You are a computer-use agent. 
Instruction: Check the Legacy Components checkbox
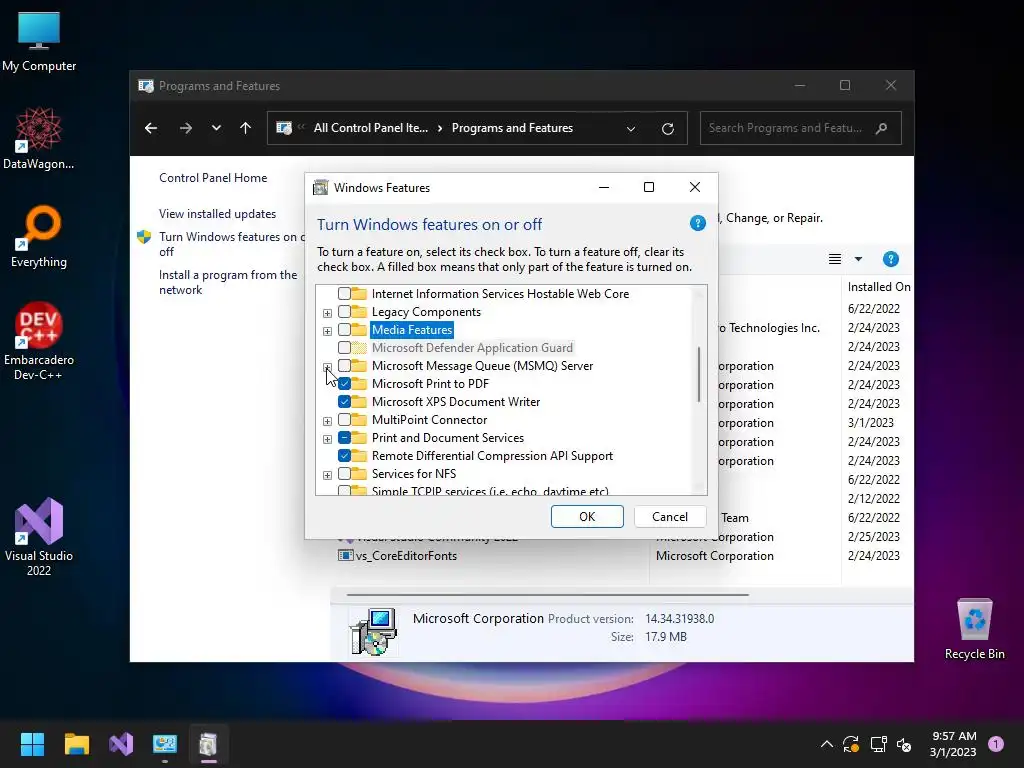point(344,312)
